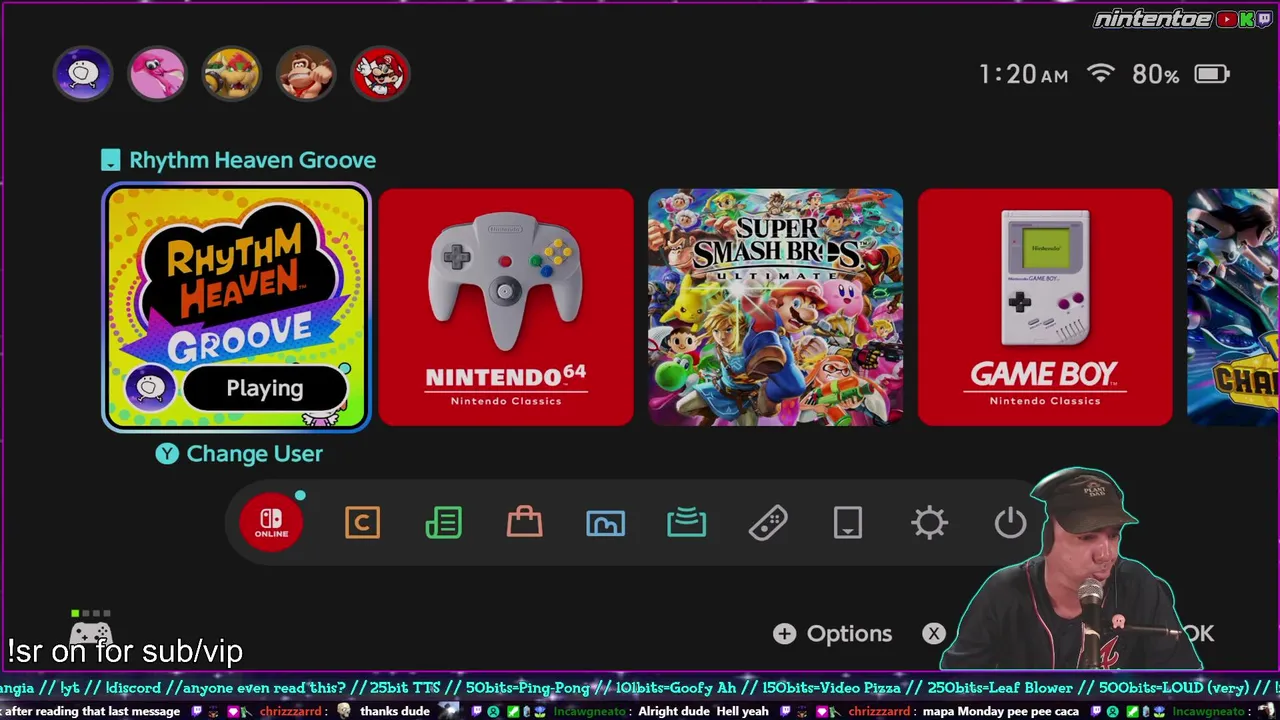Viewport: 1280px width, 720px height.
Task: Click '101bits=Goofy Ah' in the ticker
Action: (675, 688)
